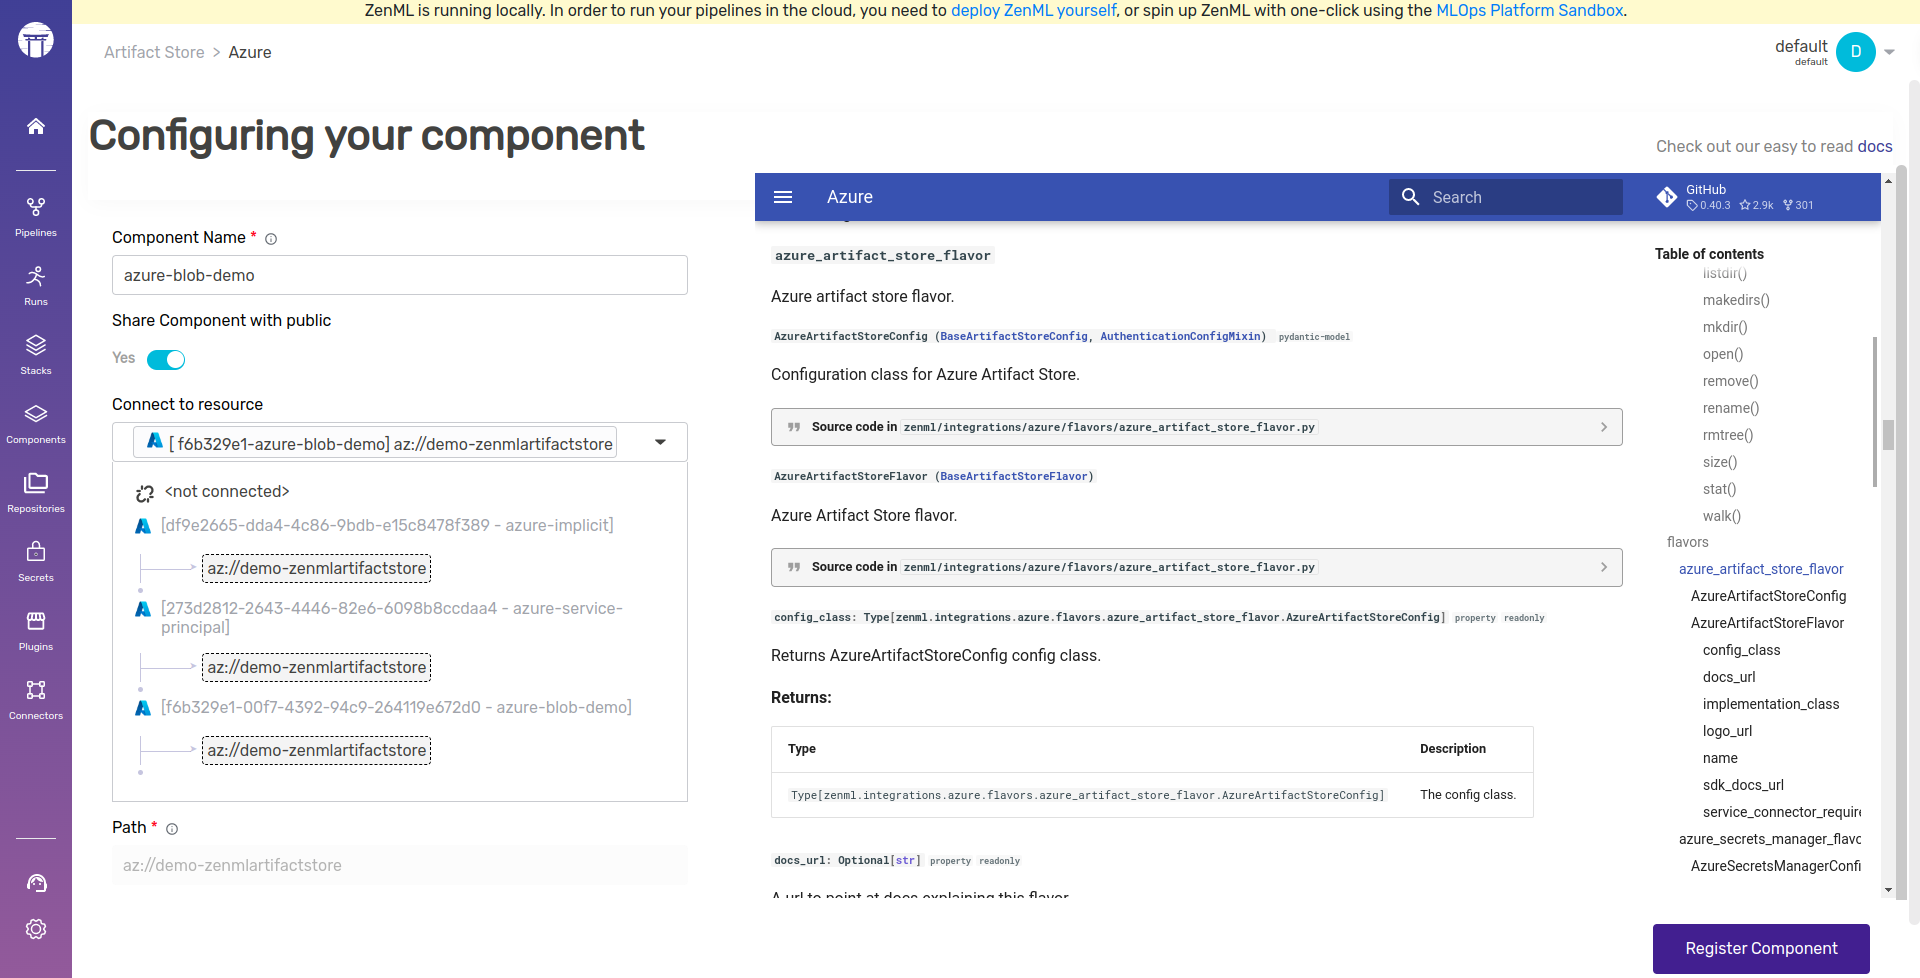This screenshot has width=1920, height=978.
Task: Click the Search field in docs
Action: point(1506,197)
